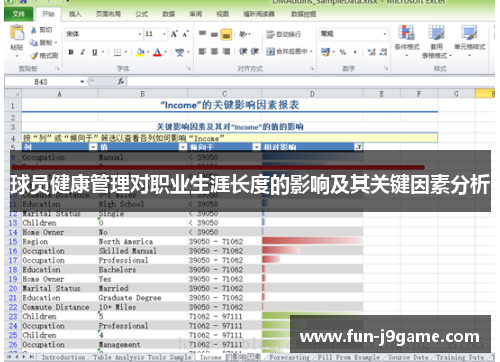The height and width of the screenshot is (362, 500).
Task: Open the Conditional Formatting menu
Action: click(407, 41)
